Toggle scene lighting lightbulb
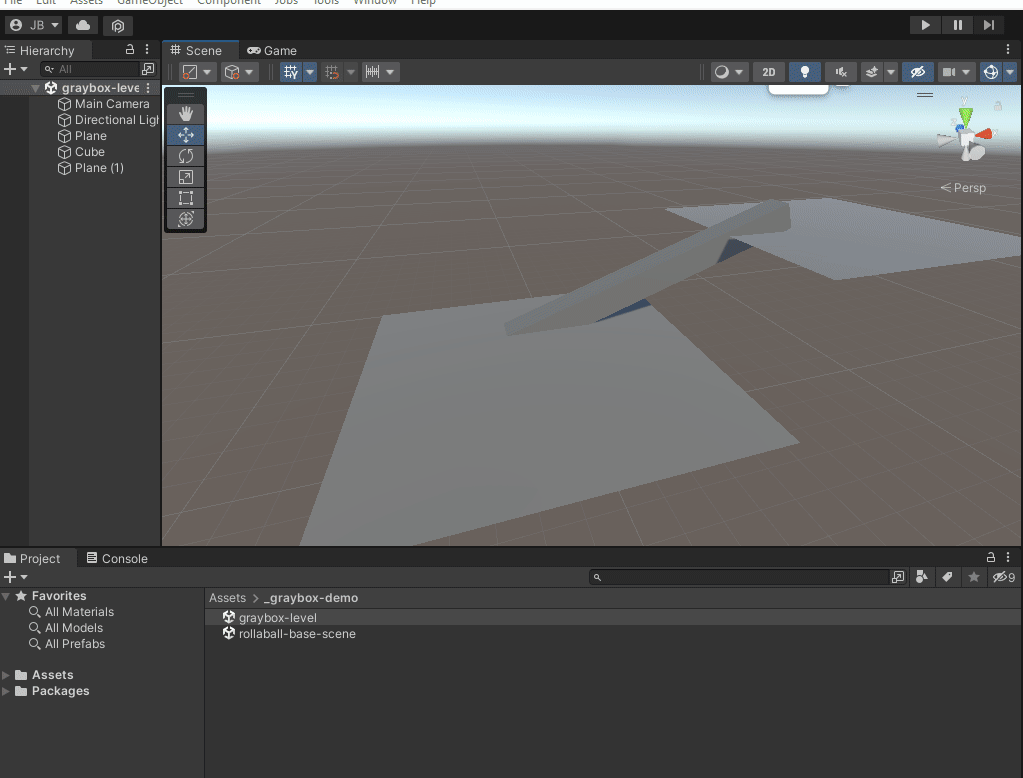Image resolution: width=1023 pixels, height=778 pixels. click(805, 72)
